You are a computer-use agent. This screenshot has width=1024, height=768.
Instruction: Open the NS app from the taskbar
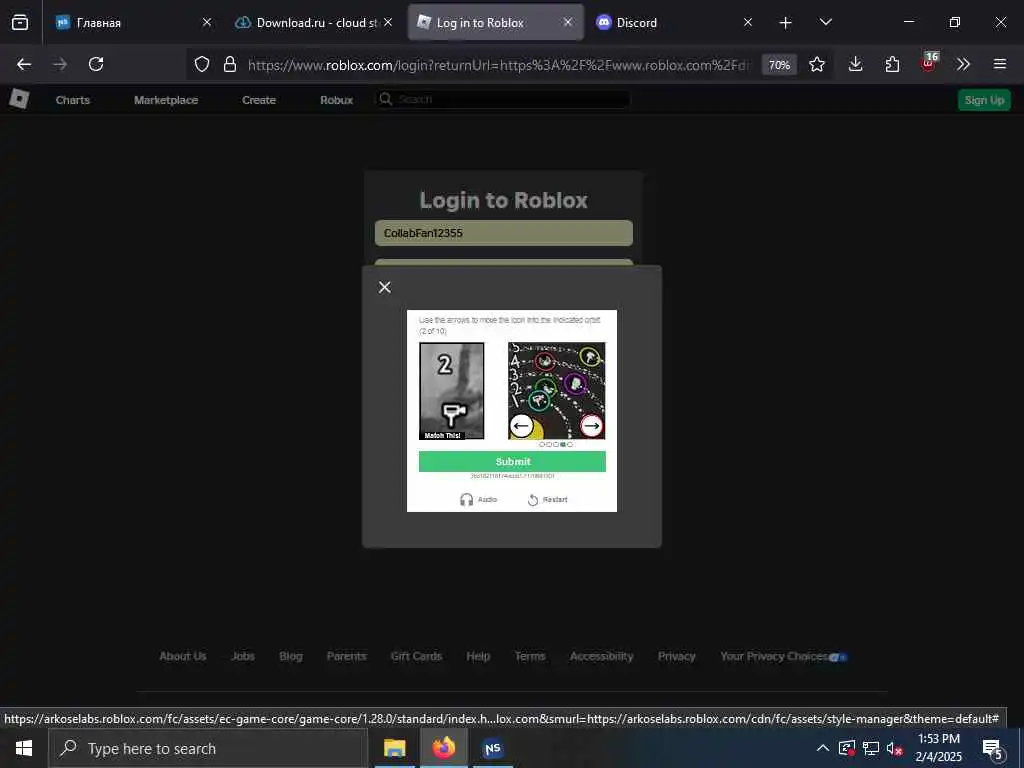(492, 748)
